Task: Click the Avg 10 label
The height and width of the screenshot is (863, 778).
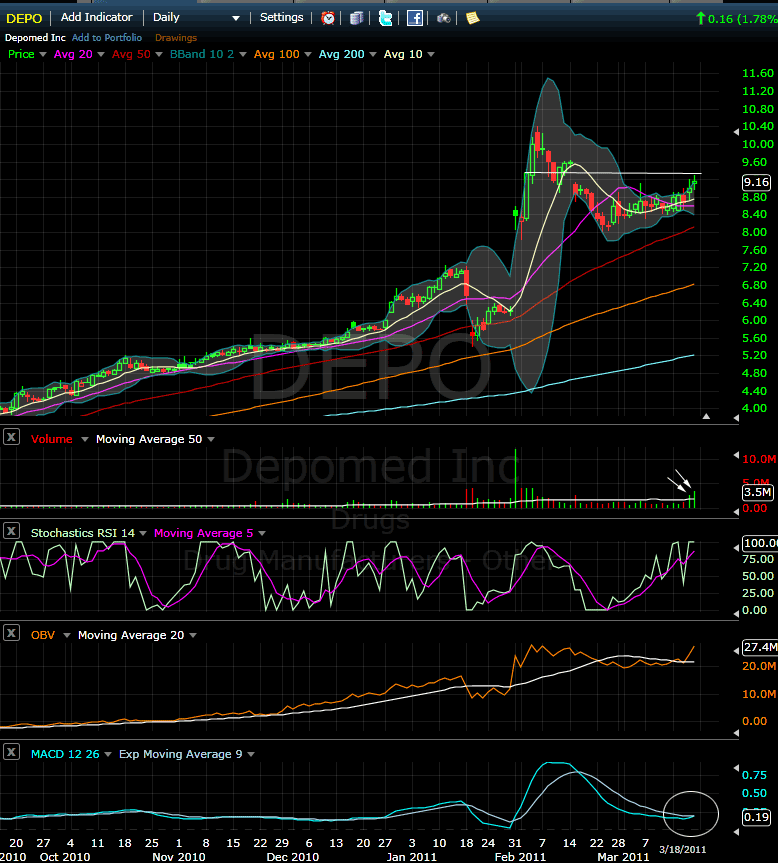Action: [x=403, y=54]
